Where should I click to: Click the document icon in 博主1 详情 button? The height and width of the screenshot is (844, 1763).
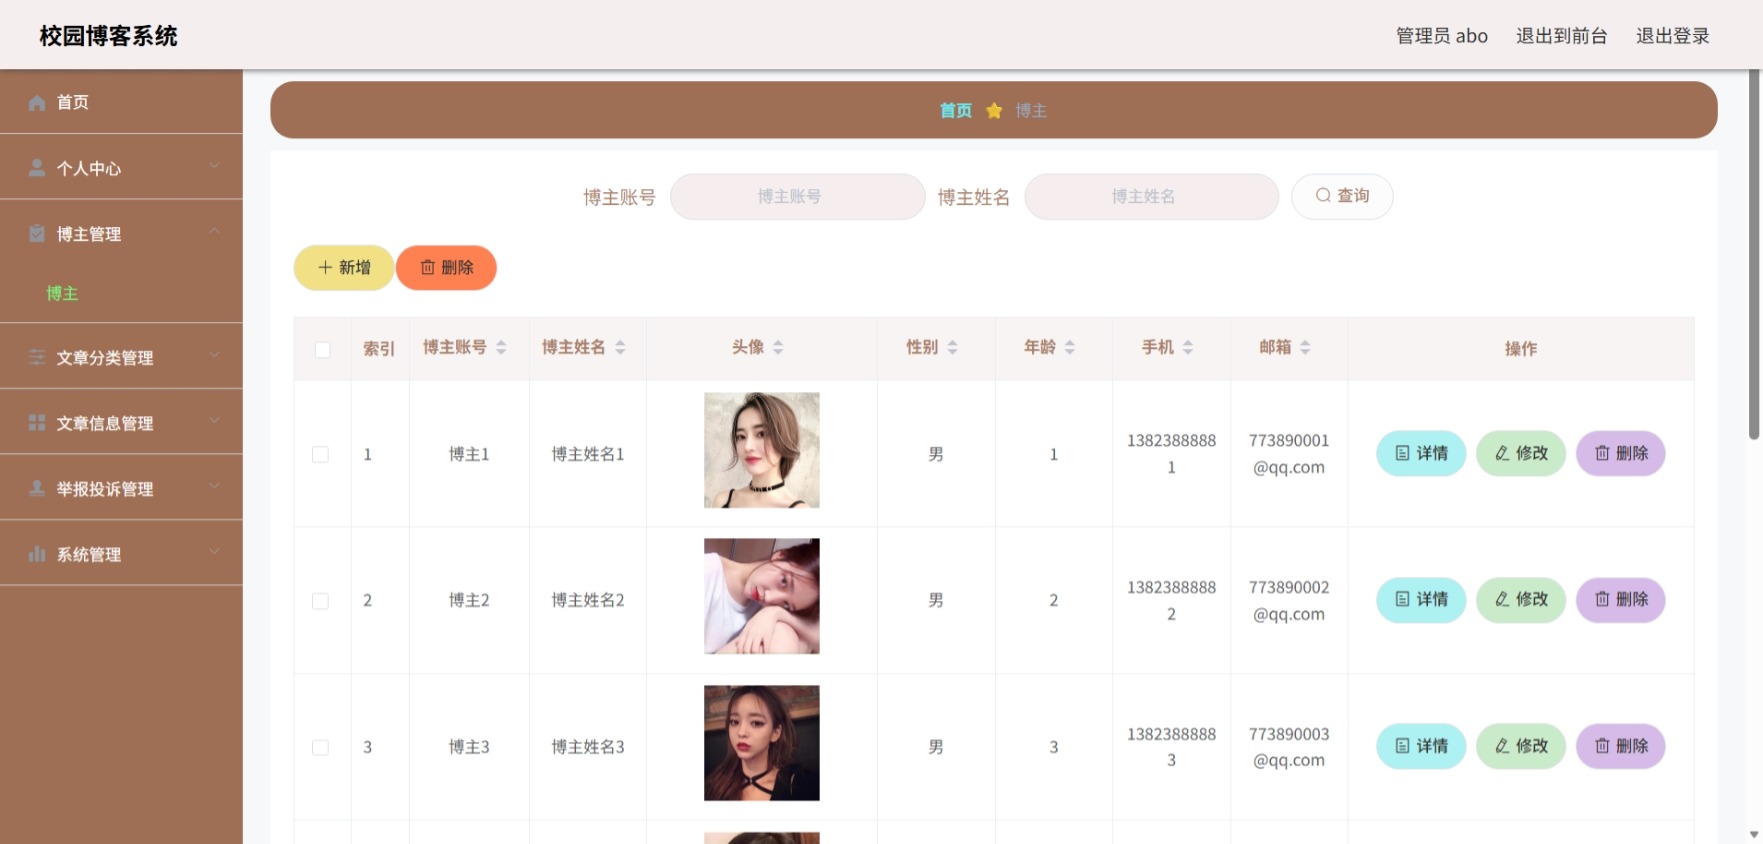pos(1403,453)
